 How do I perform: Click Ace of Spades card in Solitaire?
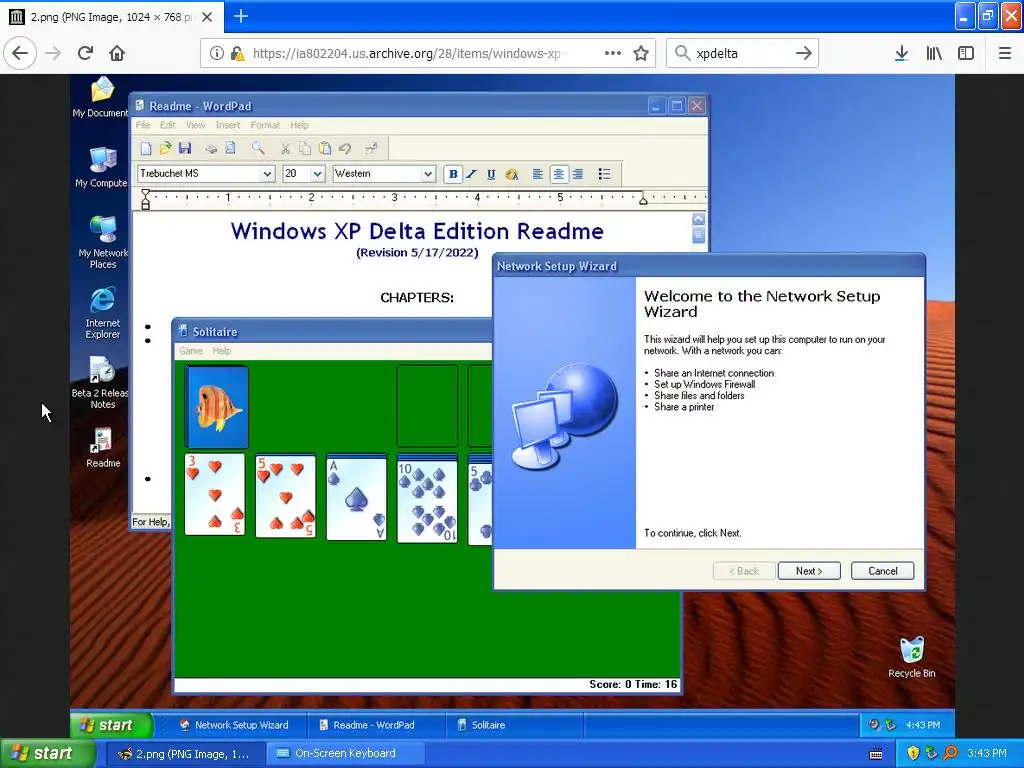click(x=356, y=498)
